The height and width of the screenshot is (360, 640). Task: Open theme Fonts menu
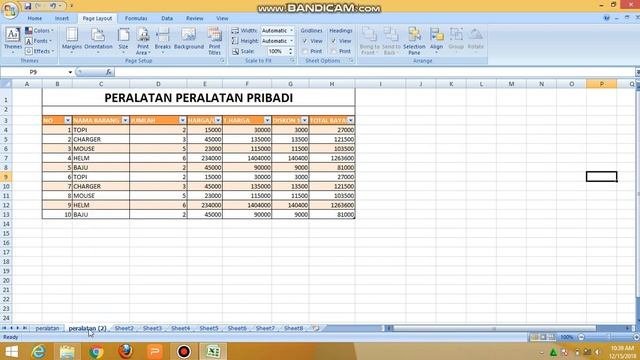(x=39, y=41)
